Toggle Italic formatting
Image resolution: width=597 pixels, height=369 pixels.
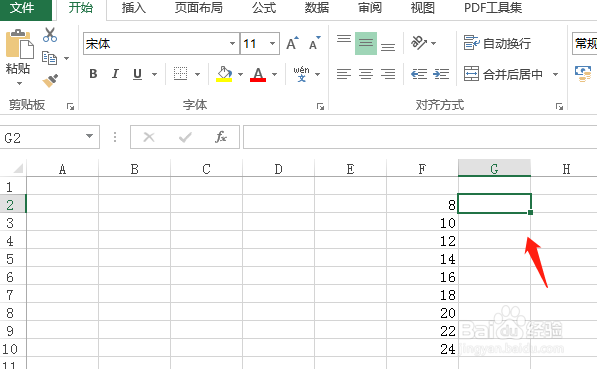coord(115,74)
